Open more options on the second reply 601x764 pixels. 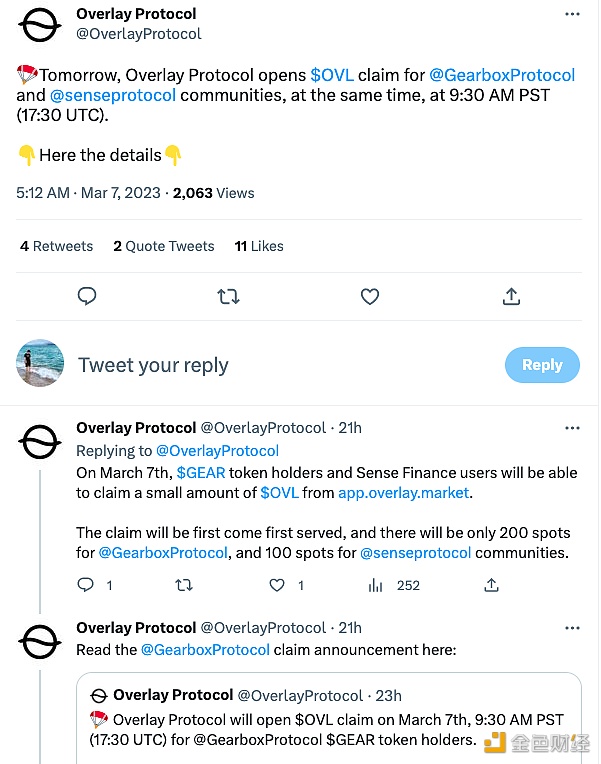[572, 628]
